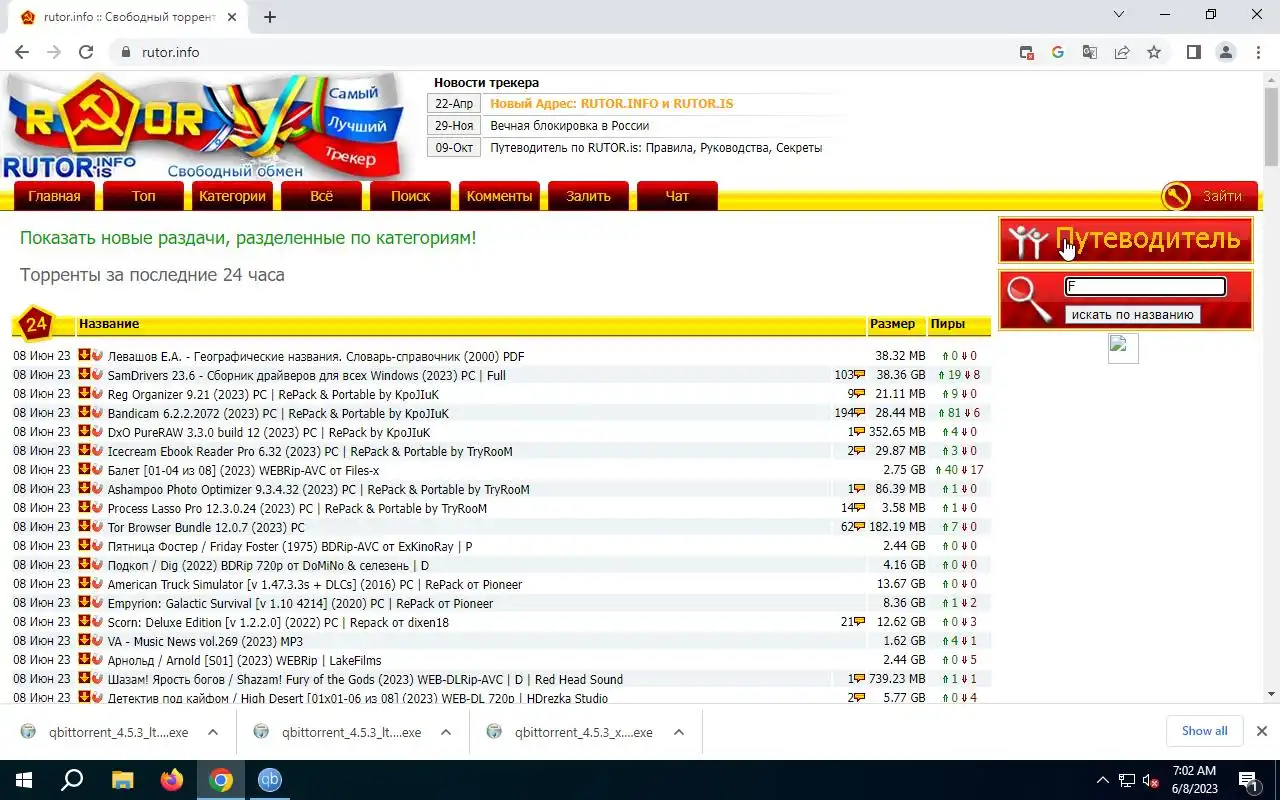Open news link 'Вечная блокировка в России'
This screenshot has width=1280, height=800.
(x=569, y=126)
